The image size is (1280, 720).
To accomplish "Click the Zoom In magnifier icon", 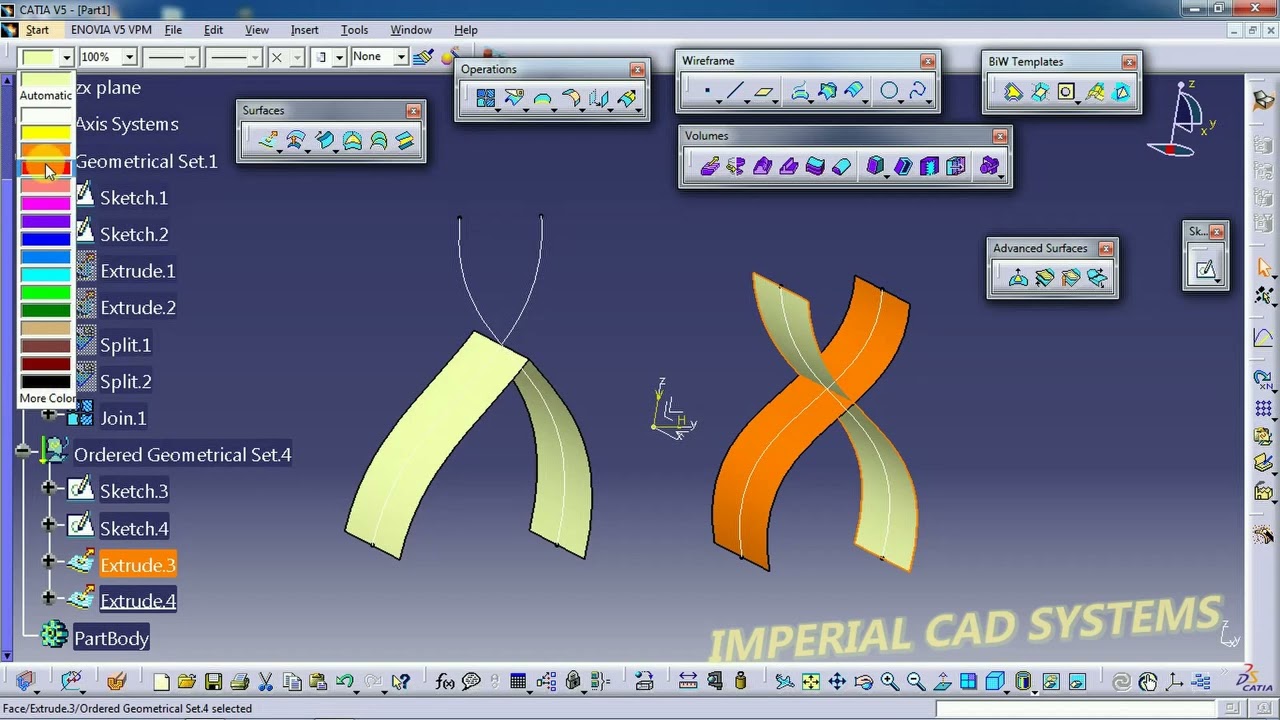I will pos(889,682).
